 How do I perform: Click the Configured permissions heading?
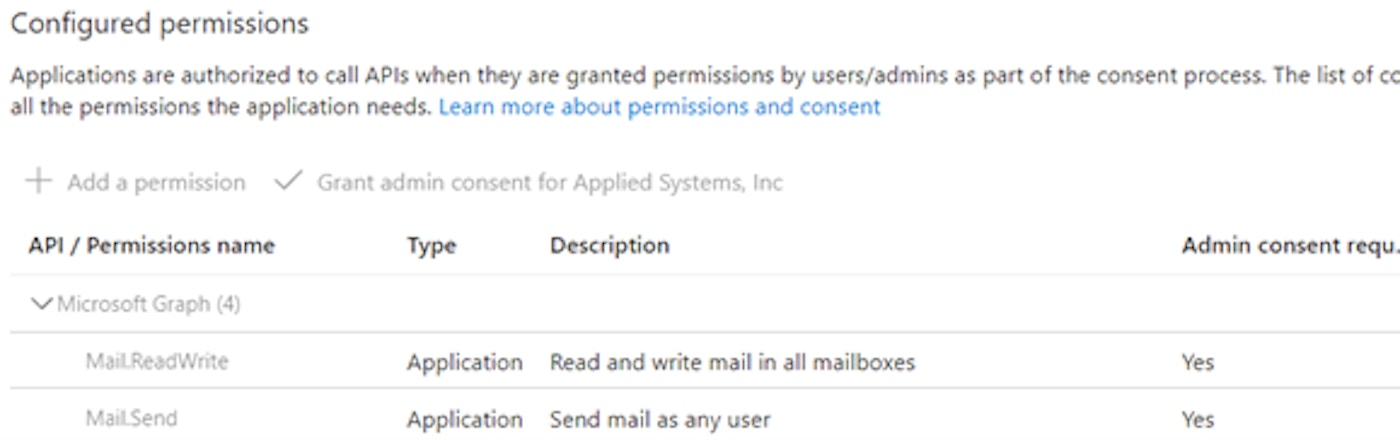tap(159, 24)
